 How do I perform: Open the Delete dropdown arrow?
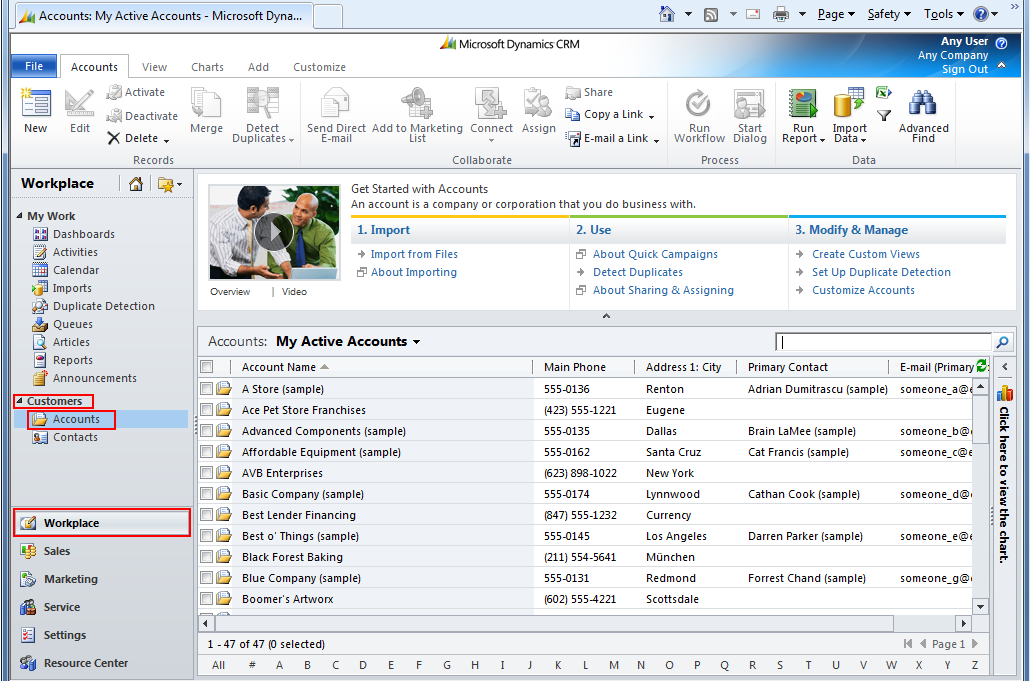[166, 140]
